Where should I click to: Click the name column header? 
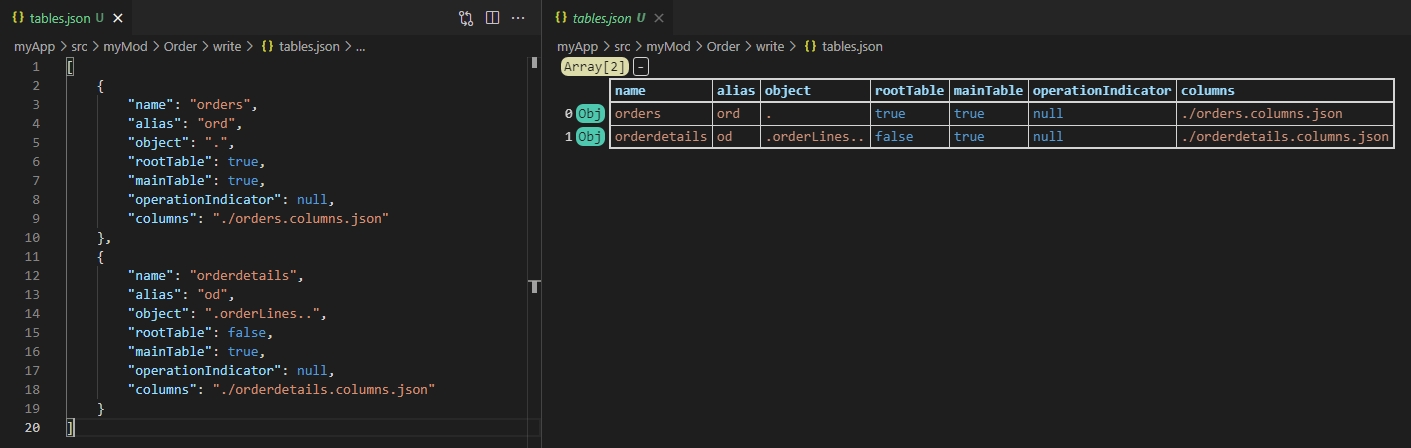(661, 90)
